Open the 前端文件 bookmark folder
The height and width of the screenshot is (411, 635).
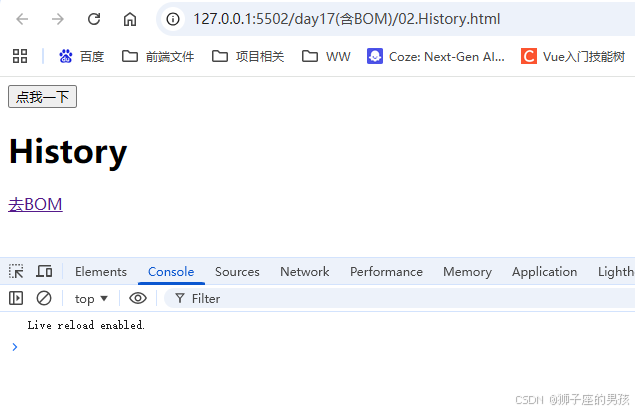pos(158,56)
